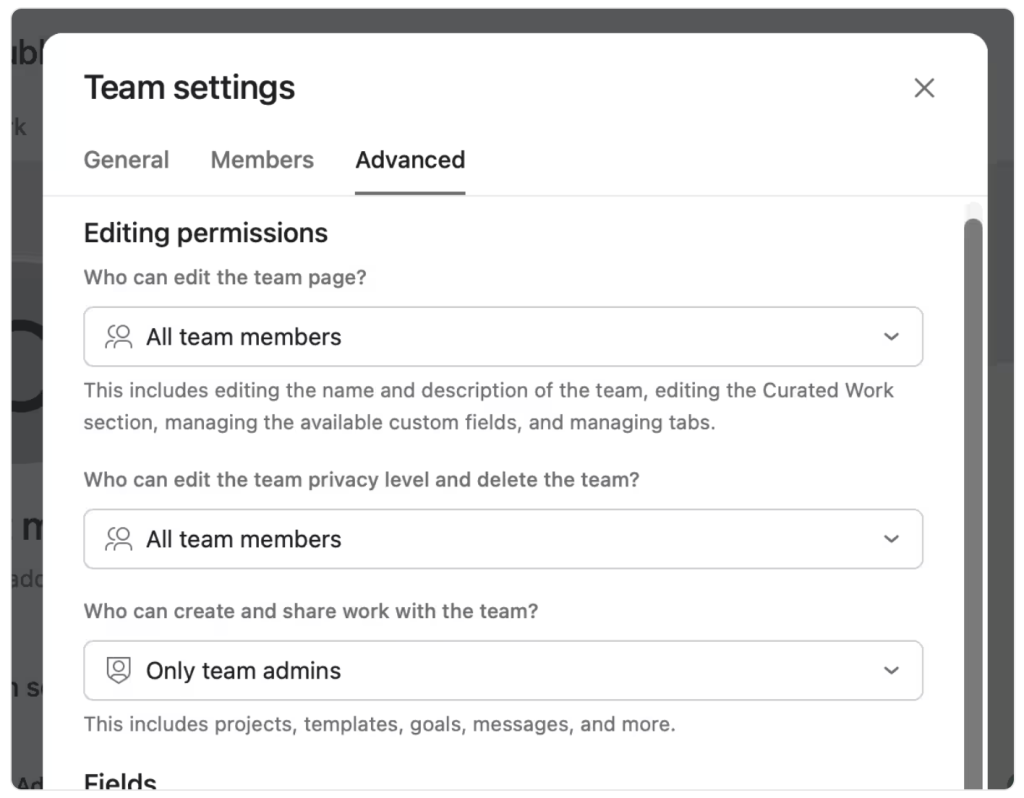Click 'Who can create and share work' label

click(310, 611)
